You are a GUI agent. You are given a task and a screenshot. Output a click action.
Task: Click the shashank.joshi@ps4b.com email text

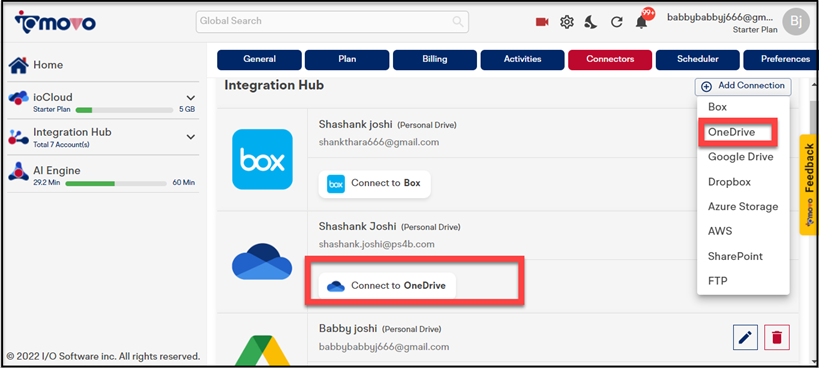click(x=377, y=244)
